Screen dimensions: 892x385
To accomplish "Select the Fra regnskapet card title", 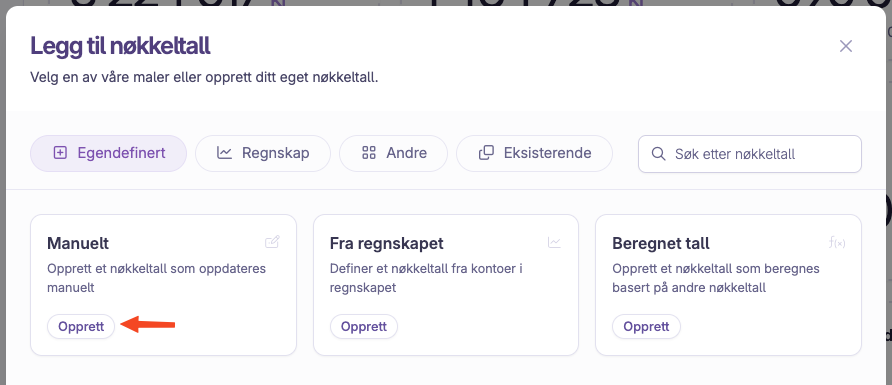I will (x=387, y=243).
